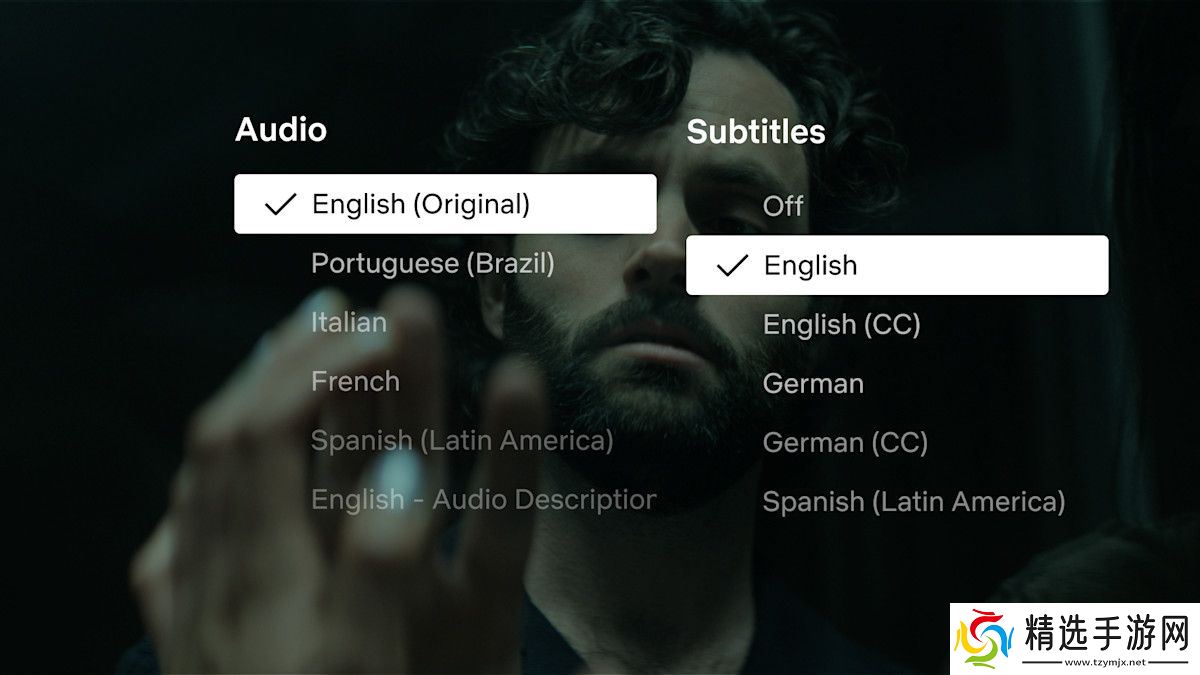Pick Spanish (Latin America) audio
Viewport: 1200px width, 675px height.
[x=462, y=440]
